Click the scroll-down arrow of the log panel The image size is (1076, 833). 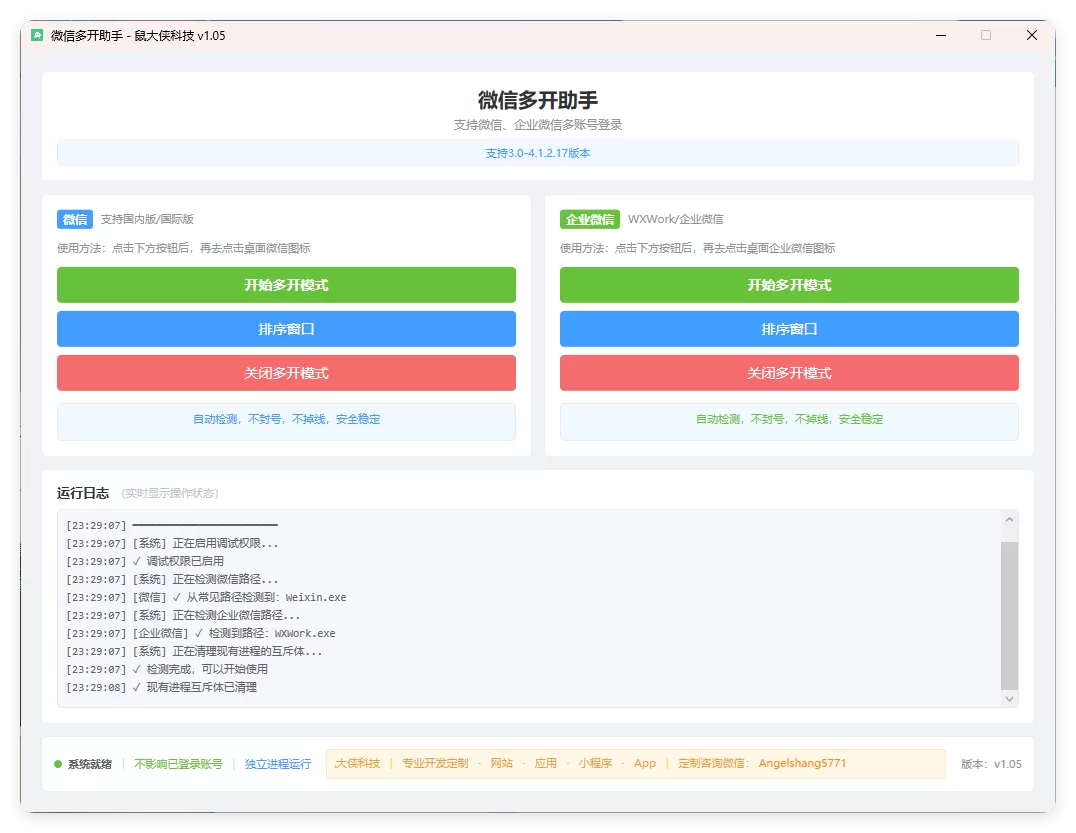[x=1009, y=698]
